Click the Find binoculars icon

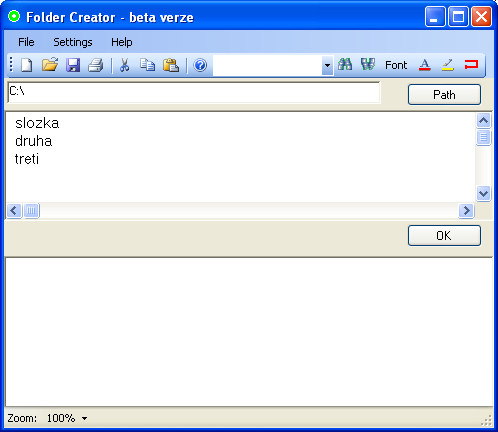[x=345, y=64]
